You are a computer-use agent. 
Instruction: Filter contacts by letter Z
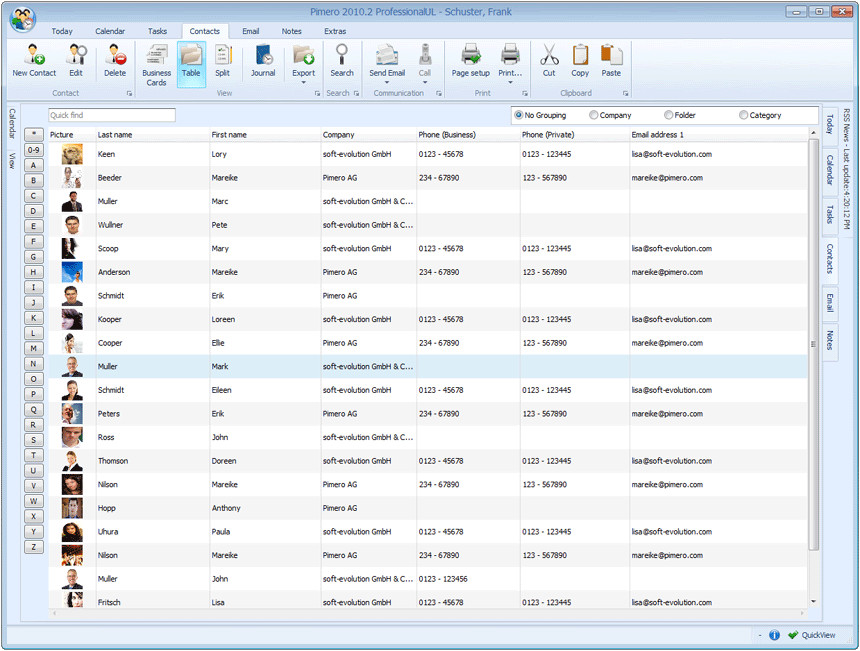pyautogui.click(x=33, y=547)
